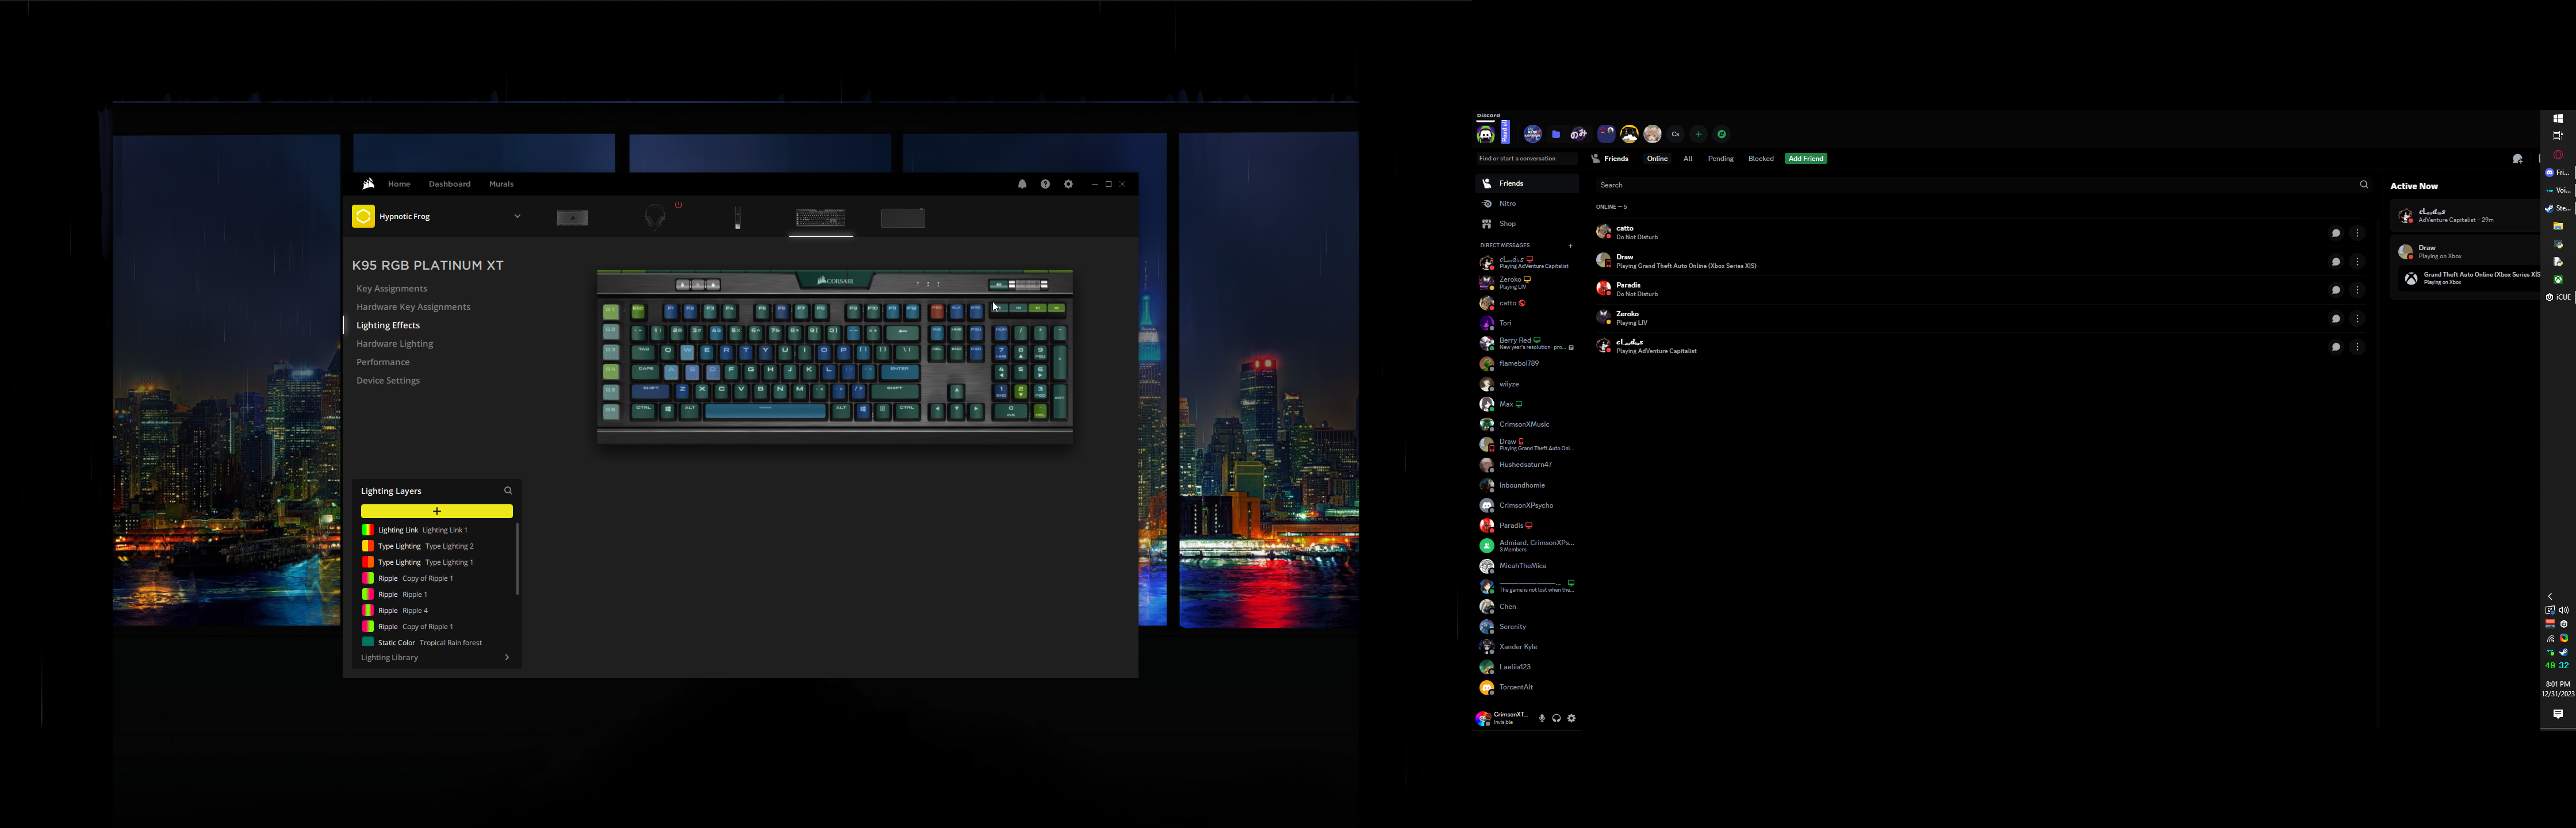Screen dimensions: 2576x828
Task: Expand Hypnotic Frog profile dropdown
Action: [x=517, y=216]
